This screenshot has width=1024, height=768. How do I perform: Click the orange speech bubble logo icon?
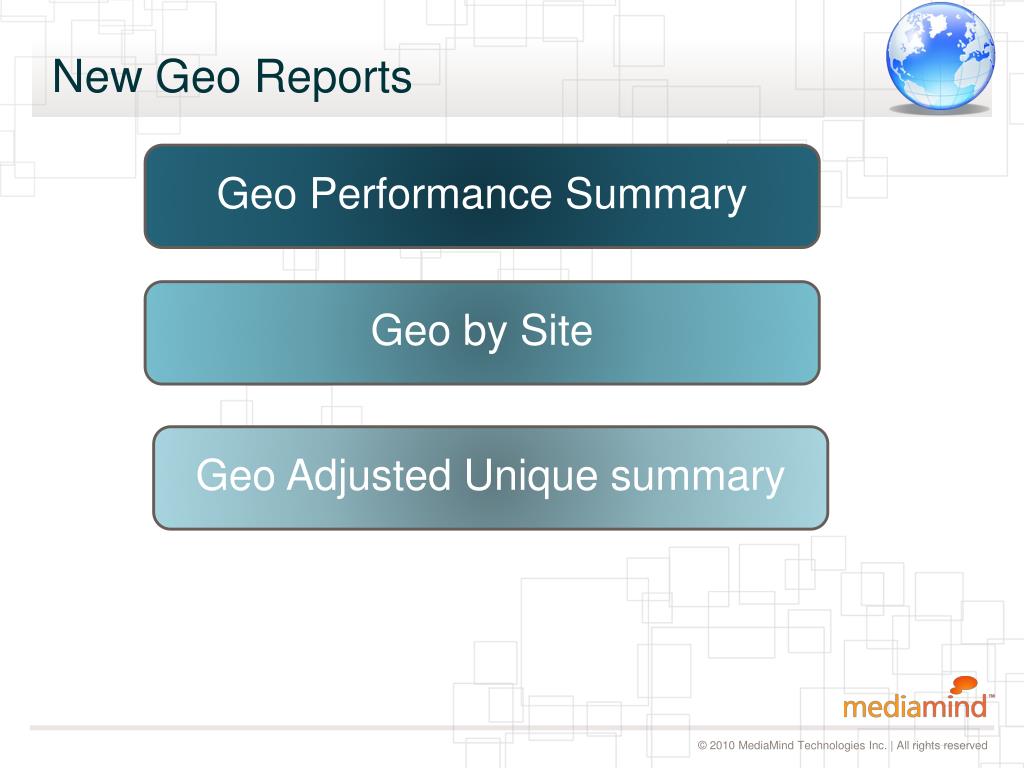[x=963, y=685]
